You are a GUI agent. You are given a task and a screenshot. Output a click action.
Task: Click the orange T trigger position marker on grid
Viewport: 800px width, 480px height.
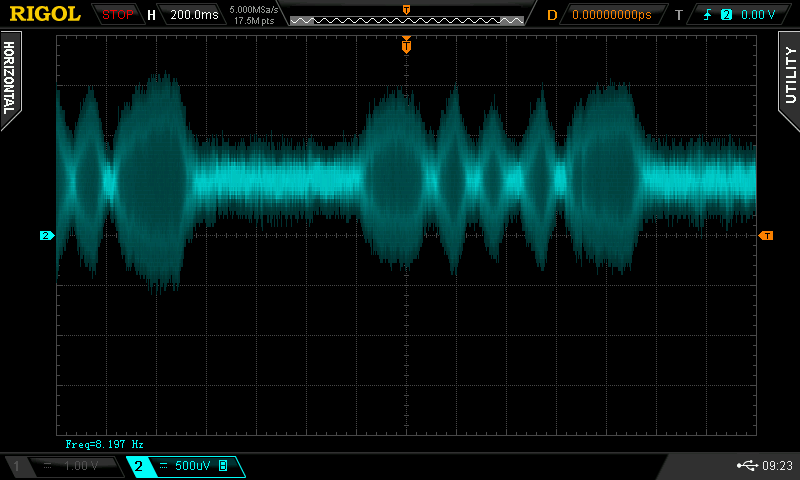[406, 46]
